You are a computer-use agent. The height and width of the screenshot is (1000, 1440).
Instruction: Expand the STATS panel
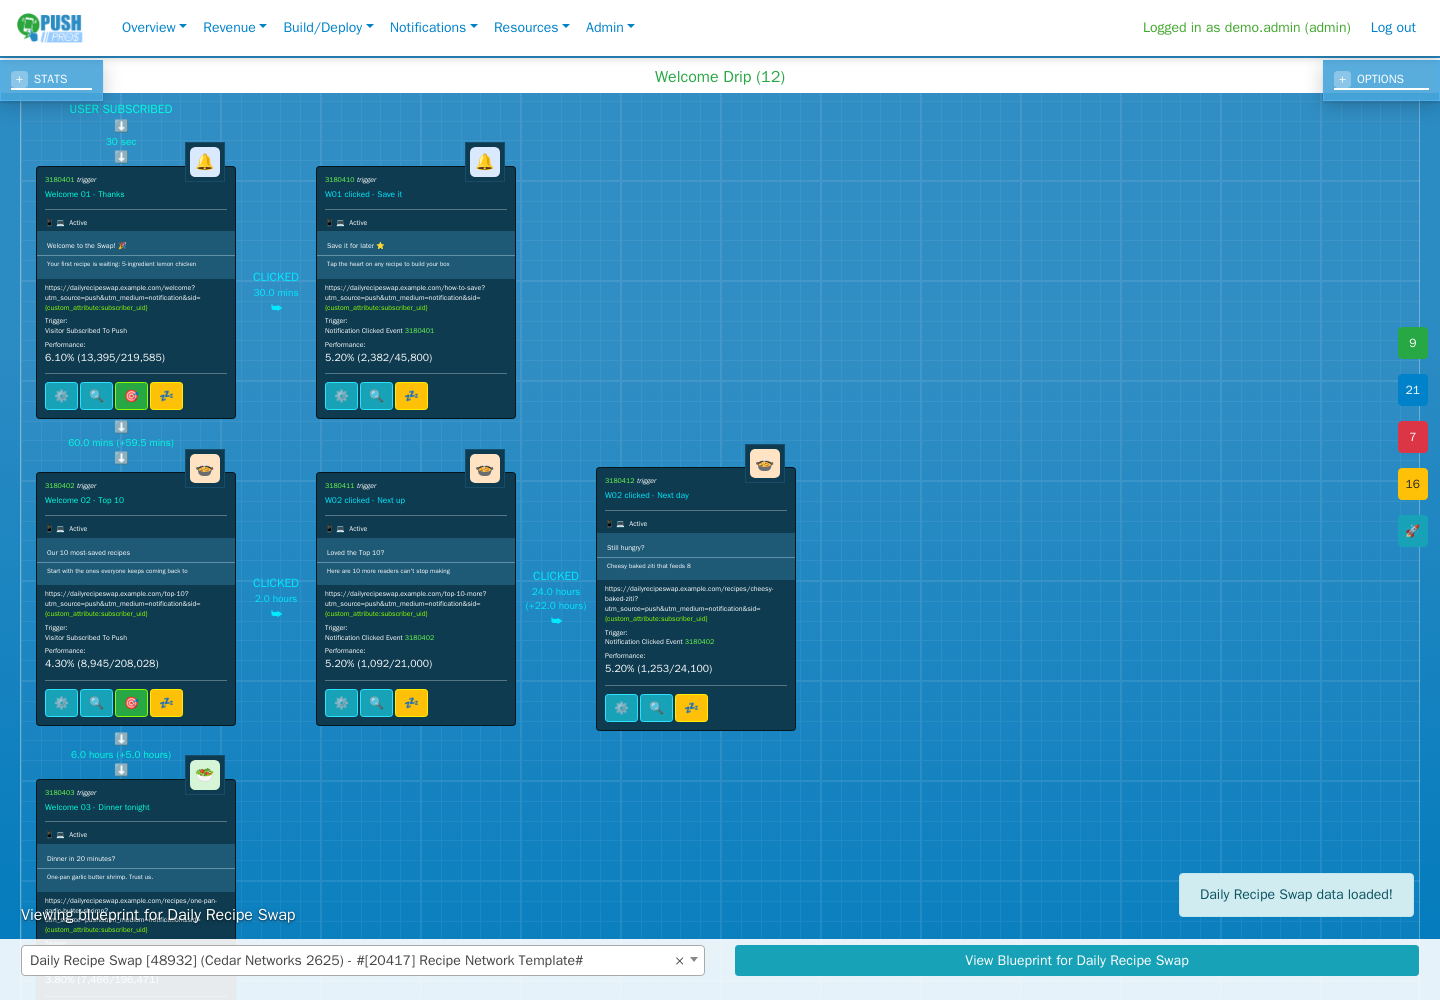coord(51,79)
